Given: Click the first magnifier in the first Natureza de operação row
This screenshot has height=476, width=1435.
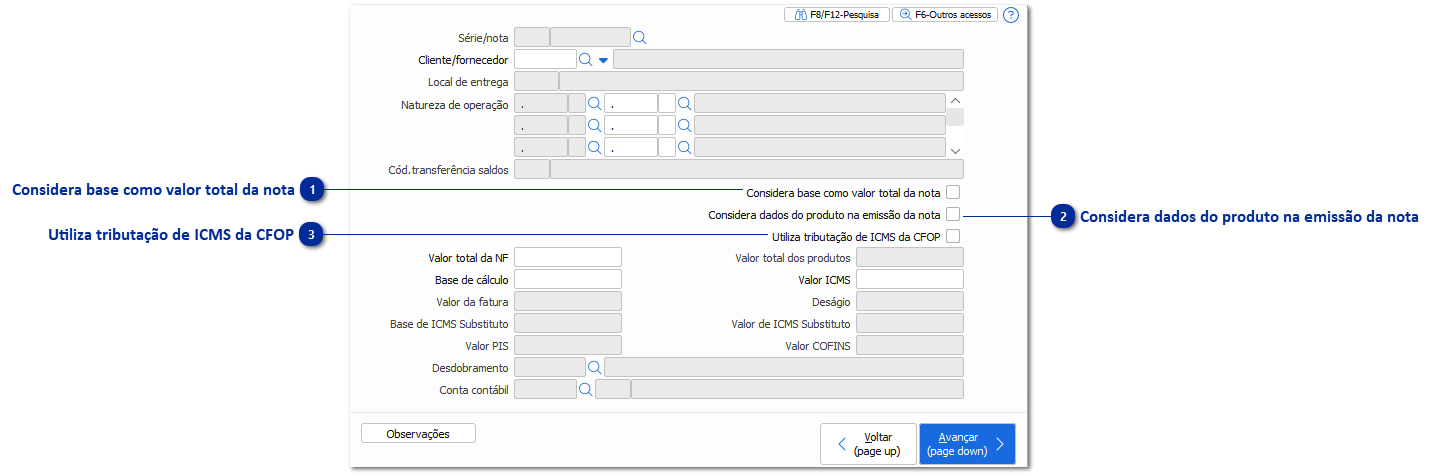Looking at the screenshot, I should [594, 103].
